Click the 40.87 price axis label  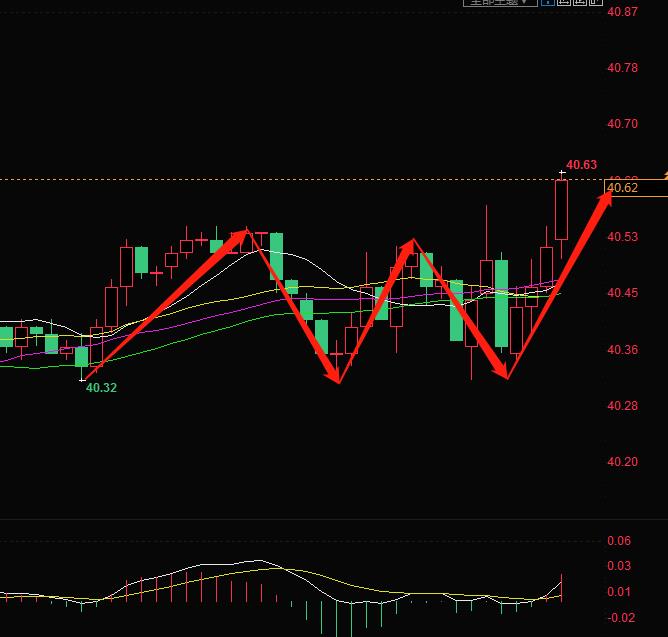[622, 12]
